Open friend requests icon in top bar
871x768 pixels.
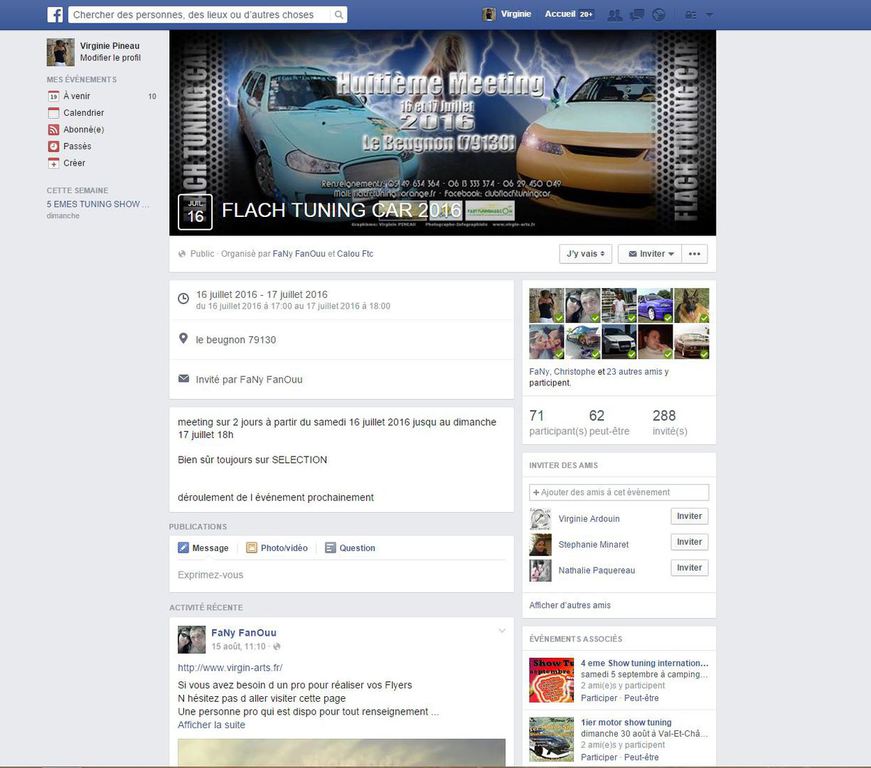click(614, 15)
